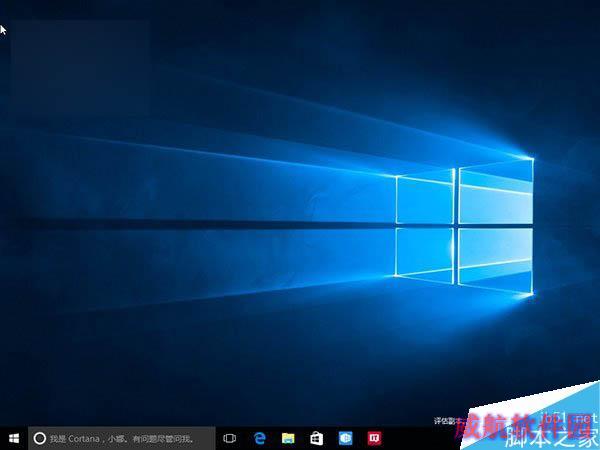The height and width of the screenshot is (450, 600).
Task: Launch Microsoft Edge from the taskbar
Action: pyautogui.click(x=259, y=438)
